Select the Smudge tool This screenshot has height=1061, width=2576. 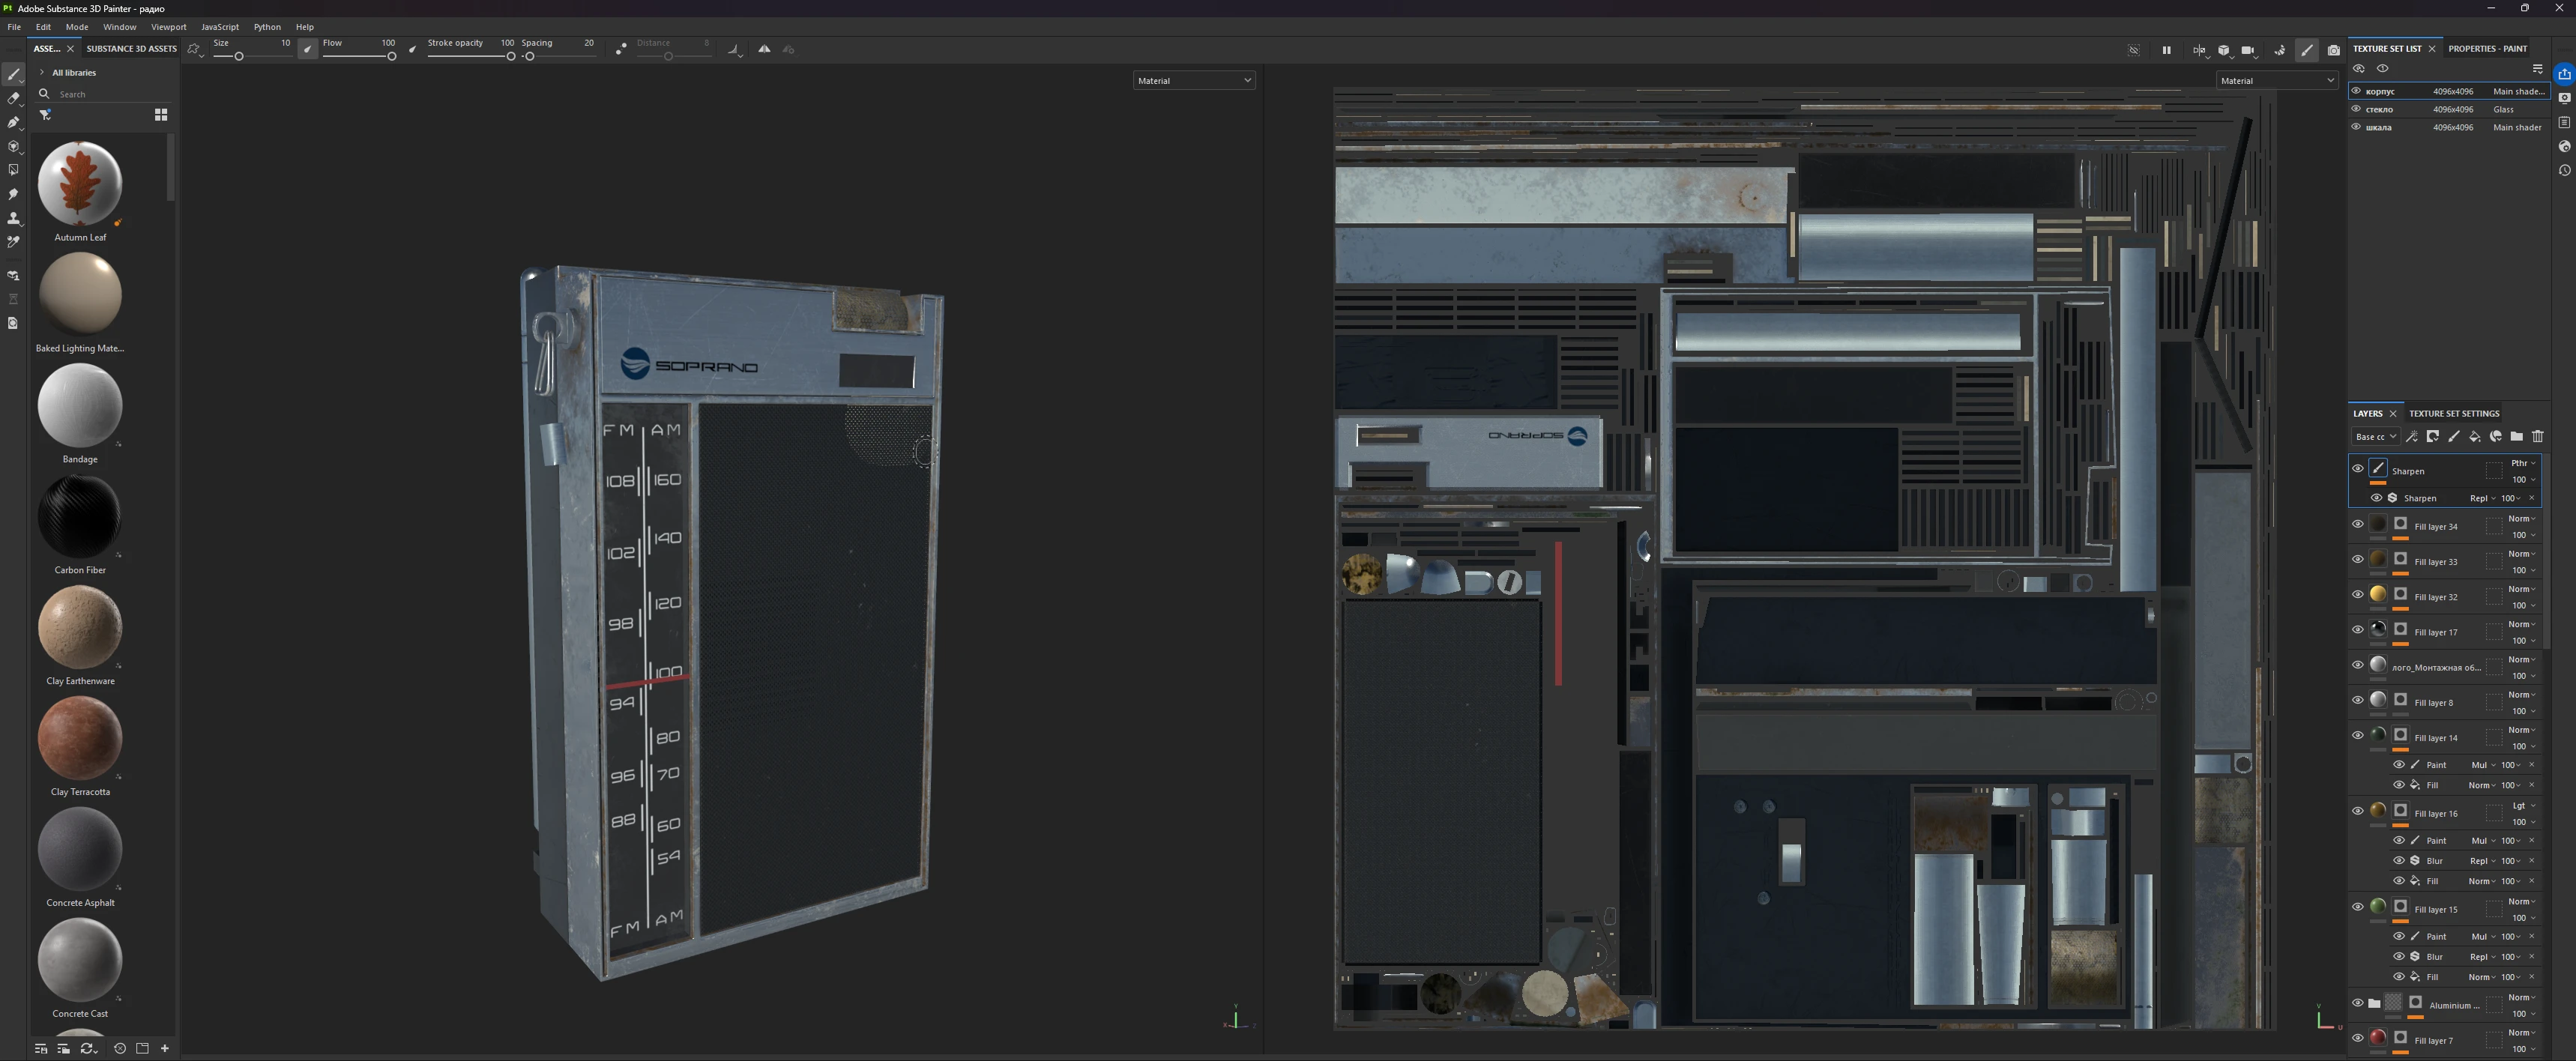tap(13, 194)
